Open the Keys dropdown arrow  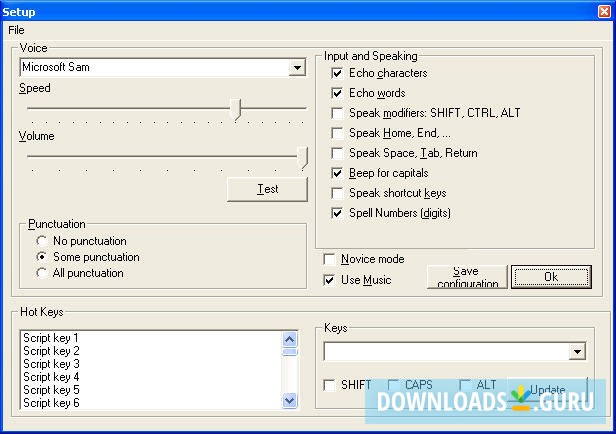577,352
